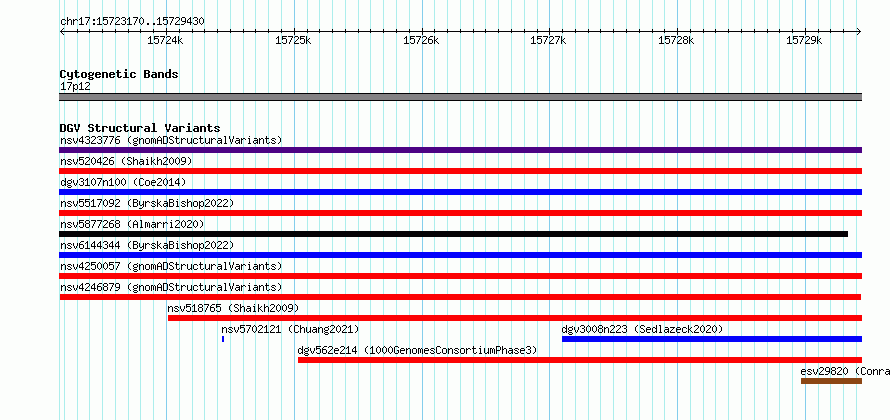Click the Cytogenetic Bands track title
Viewport: 890px width, 420px height.
tap(119, 74)
